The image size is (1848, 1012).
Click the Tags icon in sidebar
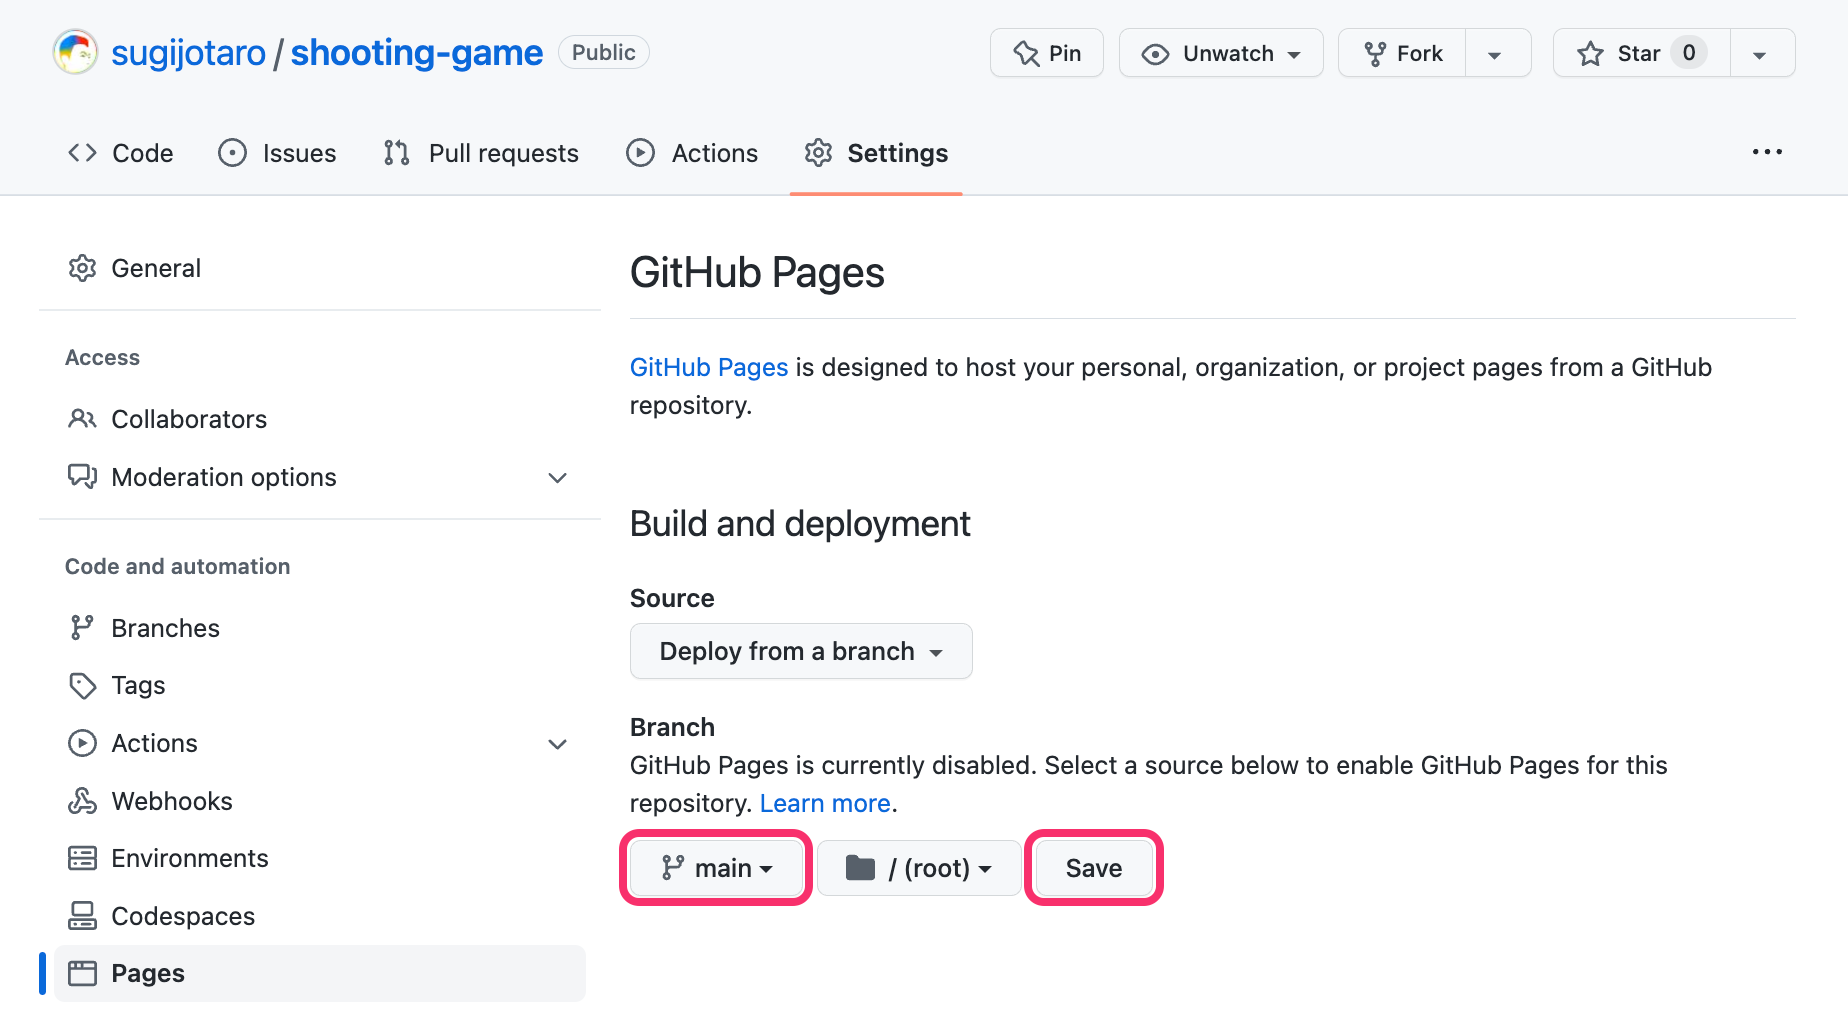click(x=82, y=685)
